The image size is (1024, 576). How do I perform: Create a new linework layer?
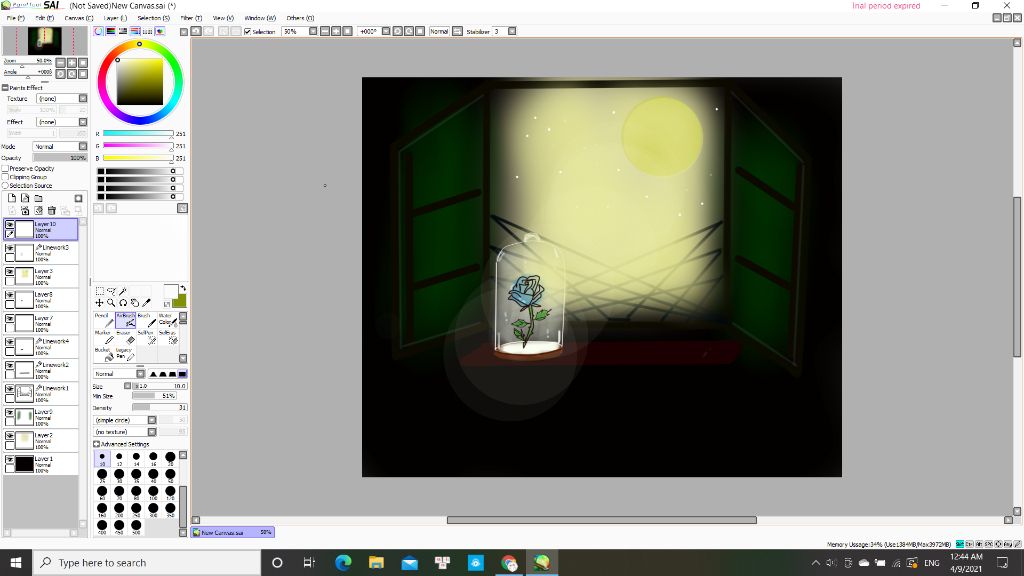(25, 199)
